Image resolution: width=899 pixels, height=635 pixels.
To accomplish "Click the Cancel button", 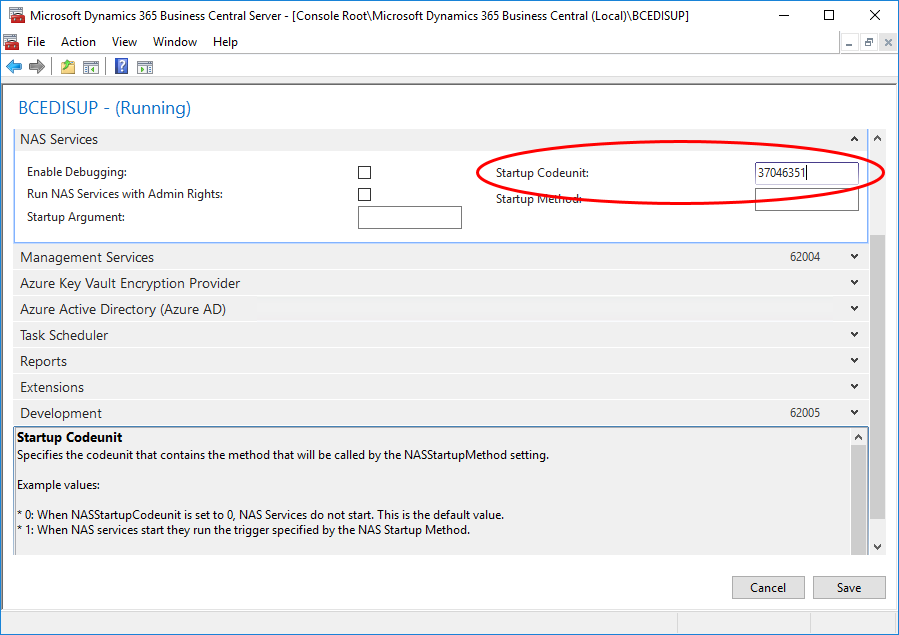I will coord(768,587).
